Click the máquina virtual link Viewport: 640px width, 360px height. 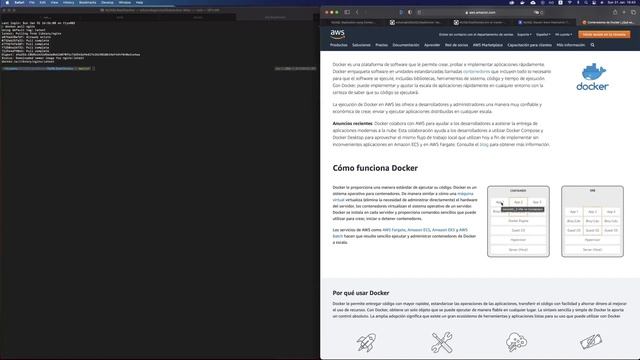click(465, 193)
